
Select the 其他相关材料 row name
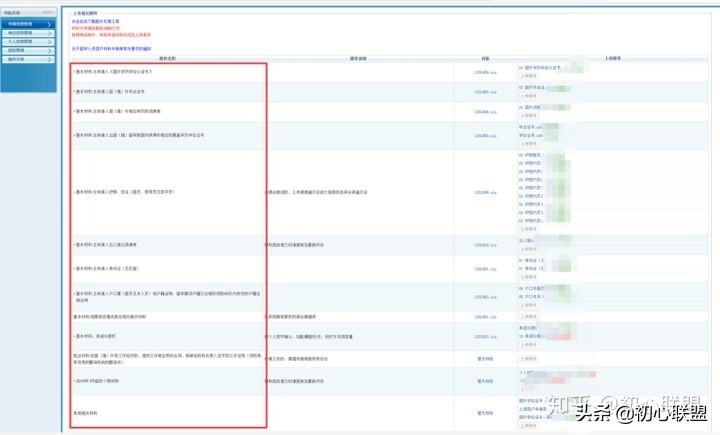(85, 413)
